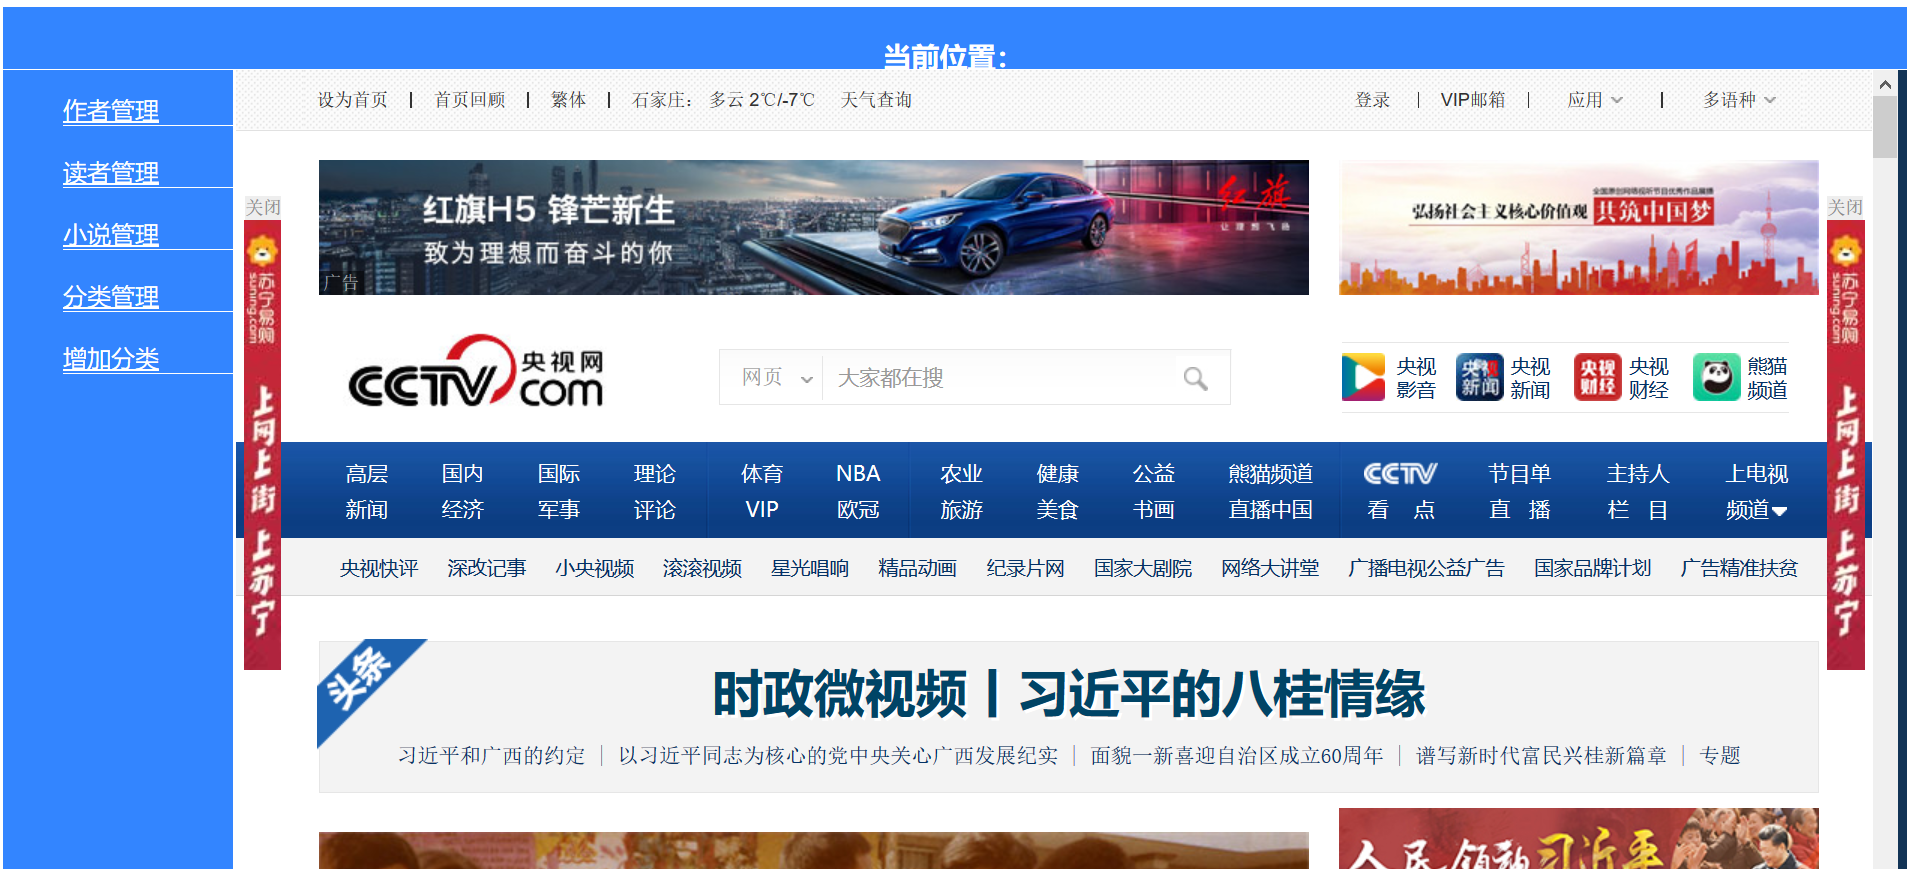This screenshot has width=1911, height=869.
Task: Open 分类管理 in the sidebar
Action: coord(111,296)
